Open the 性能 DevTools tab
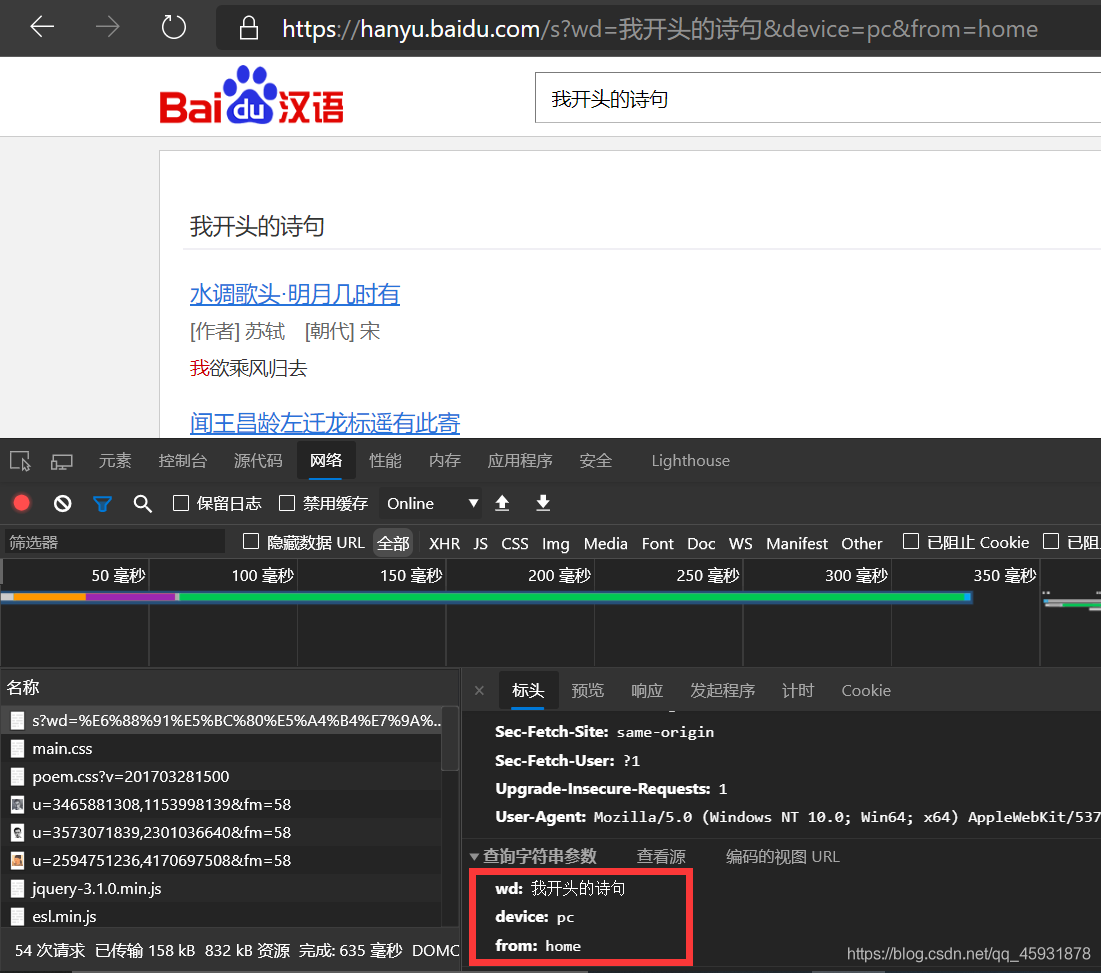 (x=385, y=461)
